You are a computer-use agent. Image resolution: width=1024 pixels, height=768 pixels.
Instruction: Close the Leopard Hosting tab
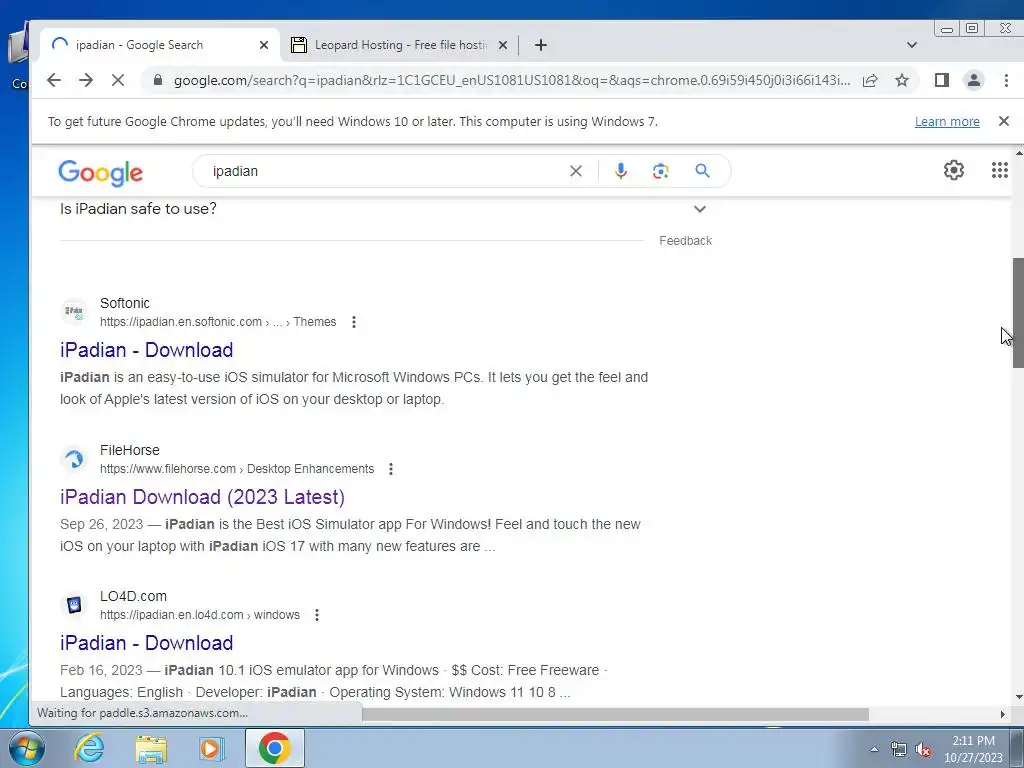coord(503,45)
